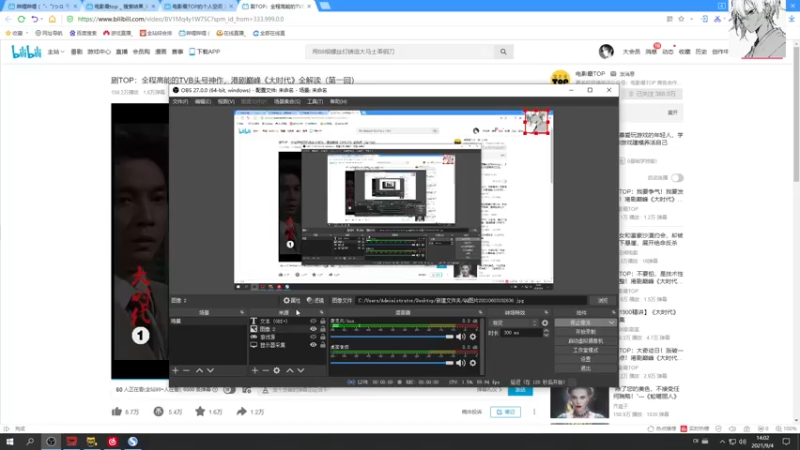The height and width of the screenshot is (450, 800).
Task: Click Start Virtual Camera in OBS Controls
Action: tap(585, 341)
